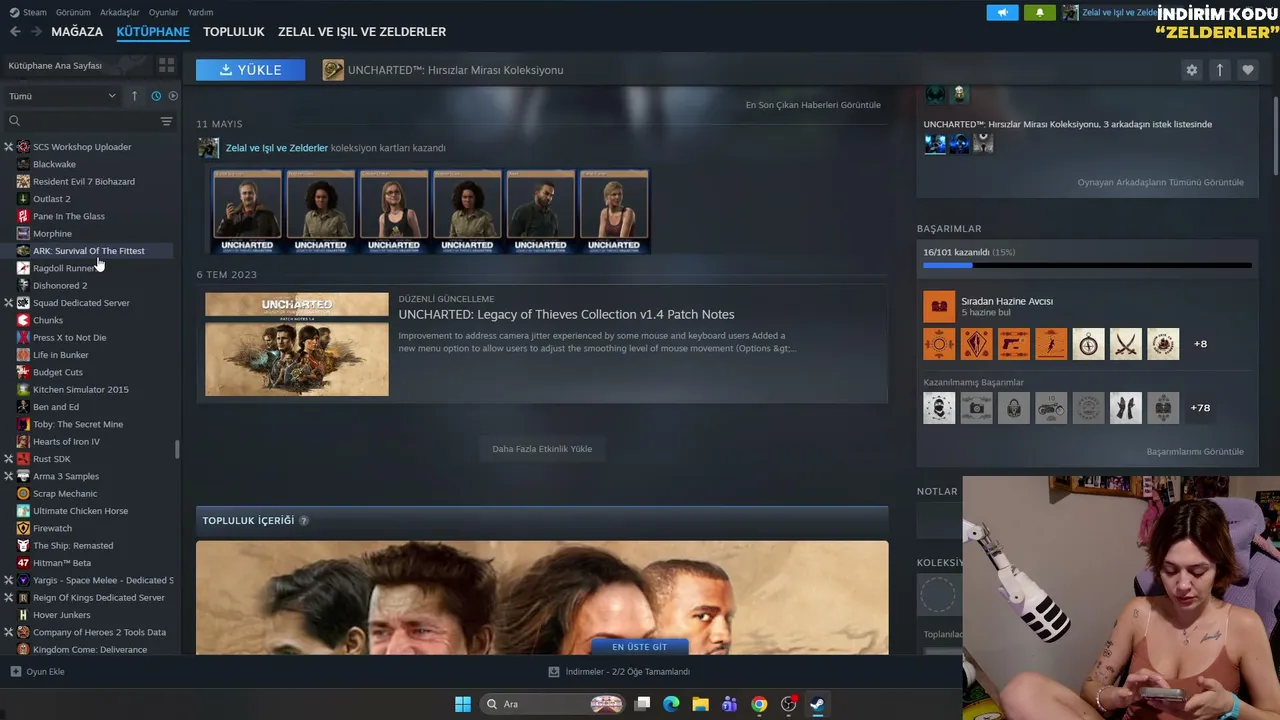1280x720 pixels.
Task: Open Oynayan Arkadaşların Tümünü Görüntüle link
Action: tap(1161, 183)
